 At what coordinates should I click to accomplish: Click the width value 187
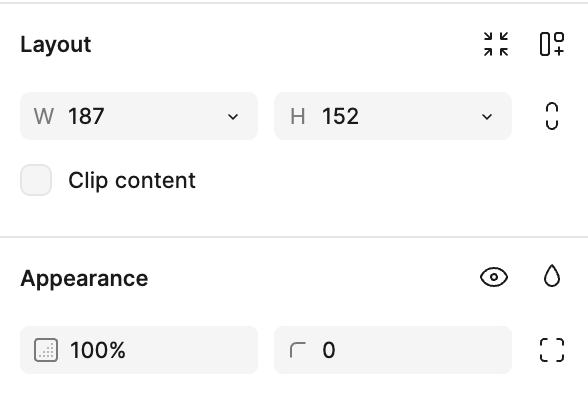tap(86, 116)
